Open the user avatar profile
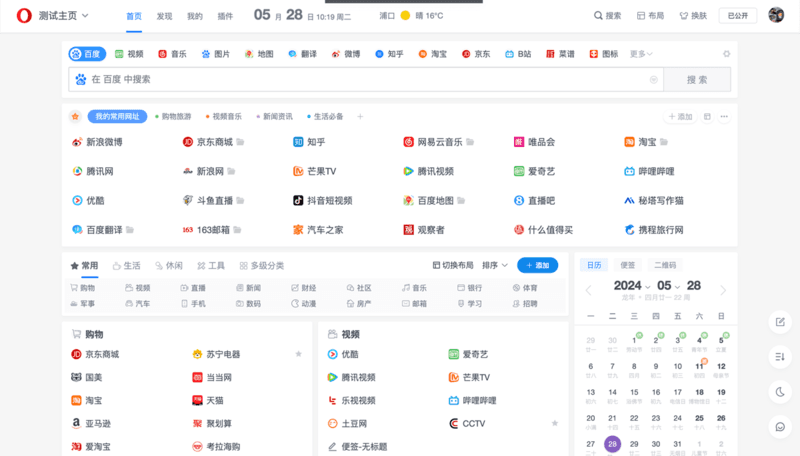Image resolution: width=800 pixels, height=456 pixels. 776,15
